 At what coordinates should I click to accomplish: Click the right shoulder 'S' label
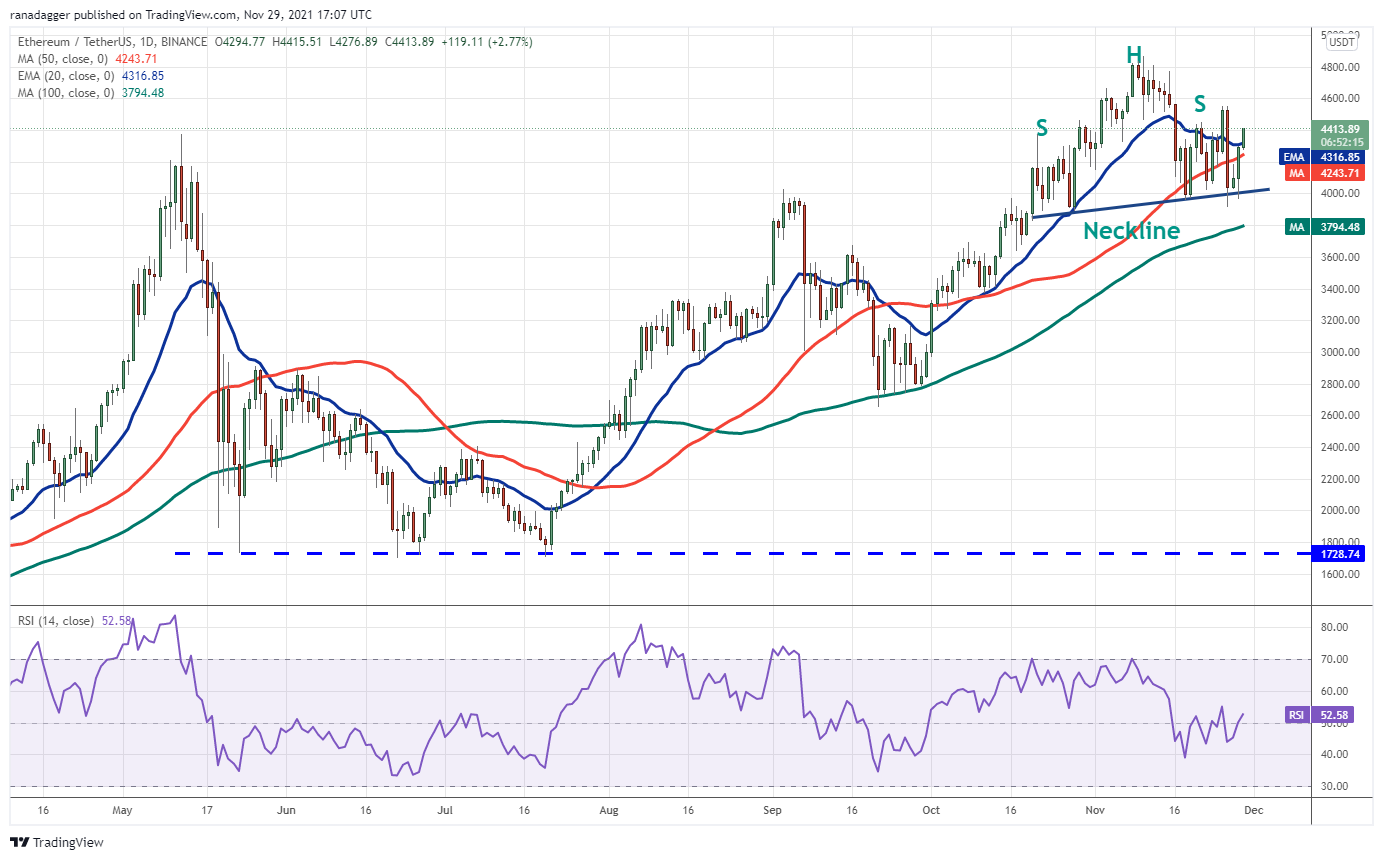1199,104
